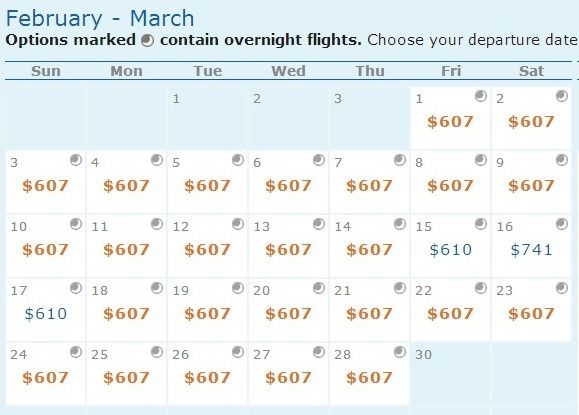Choose the $607 fare on Friday the 22nd

click(450, 314)
